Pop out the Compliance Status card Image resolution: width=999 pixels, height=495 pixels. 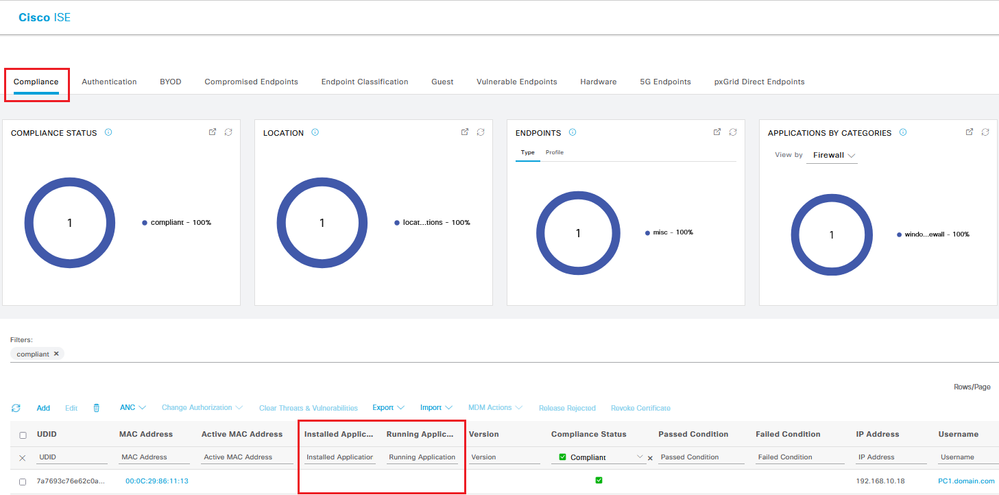pos(213,132)
